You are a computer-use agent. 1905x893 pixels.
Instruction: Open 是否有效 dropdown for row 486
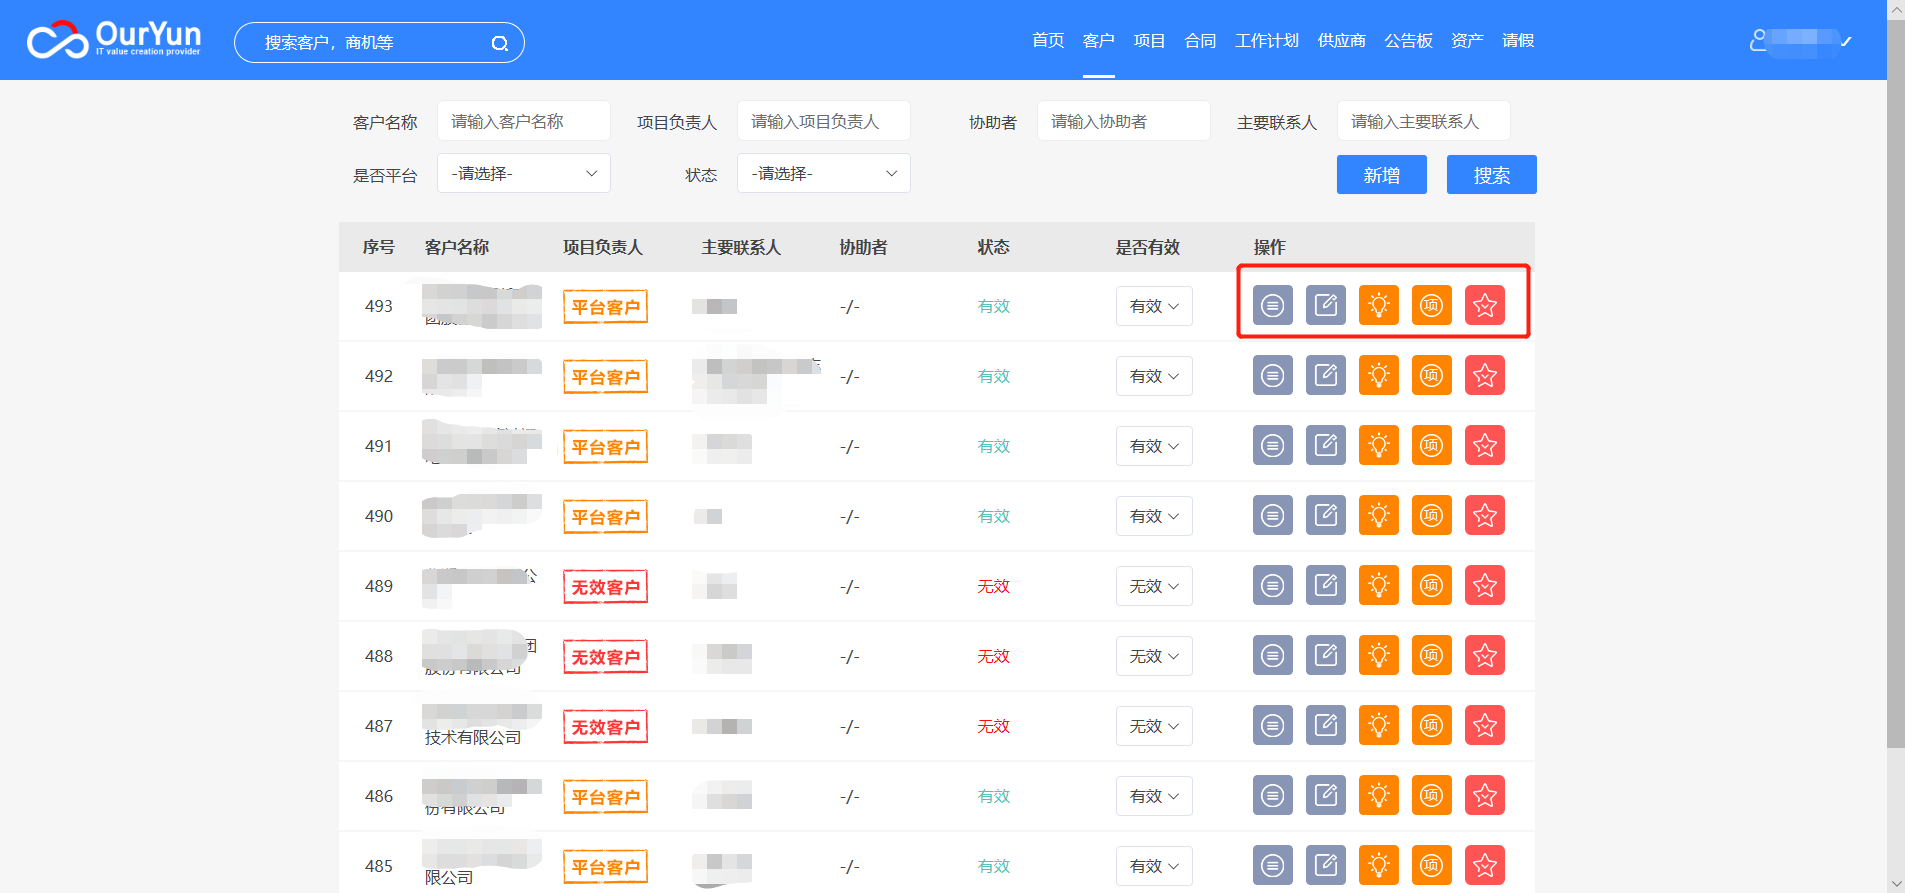[1154, 796]
